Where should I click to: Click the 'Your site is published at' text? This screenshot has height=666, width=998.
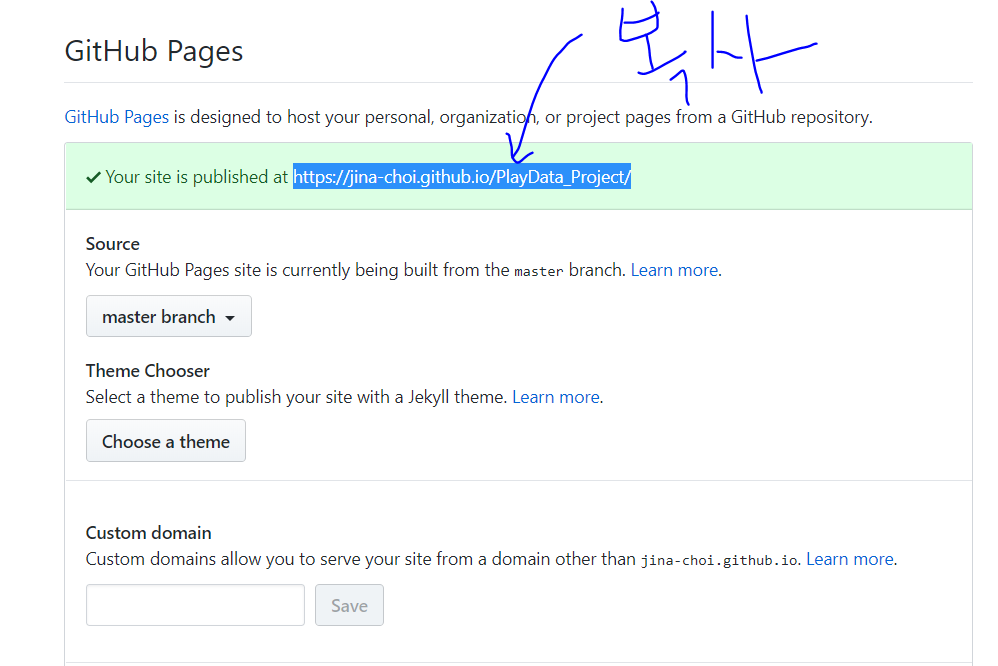tap(196, 177)
